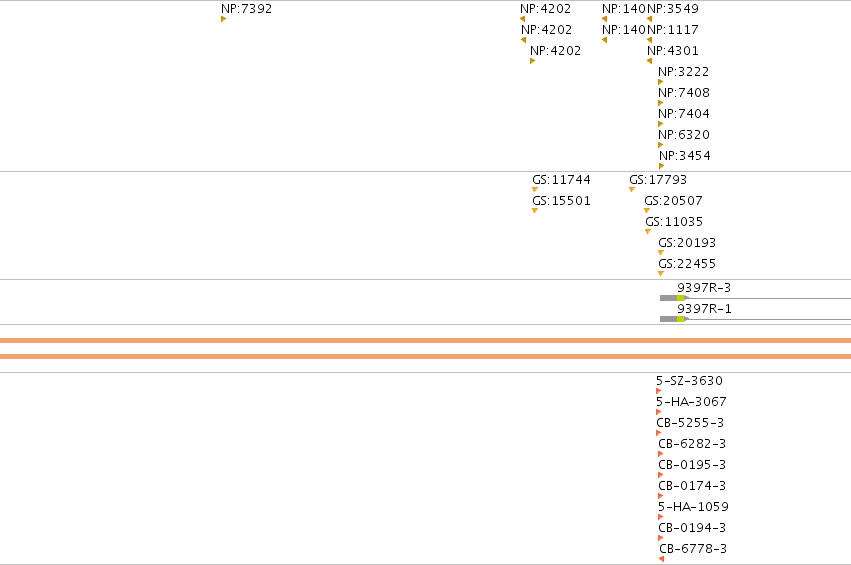Select the gray-yellow bar glyph under 9397R-1

pyautogui.click(x=675, y=319)
